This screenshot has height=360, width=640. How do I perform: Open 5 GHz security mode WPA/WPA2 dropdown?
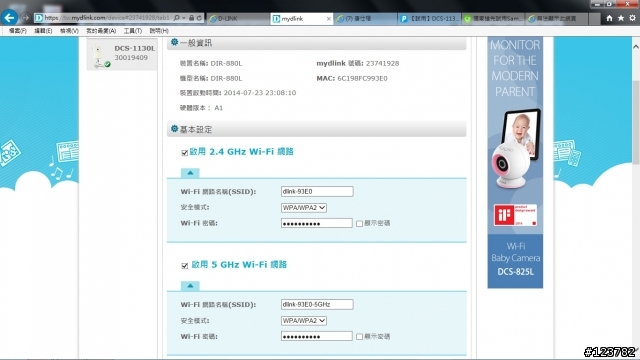pyautogui.click(x=304, y=321)
